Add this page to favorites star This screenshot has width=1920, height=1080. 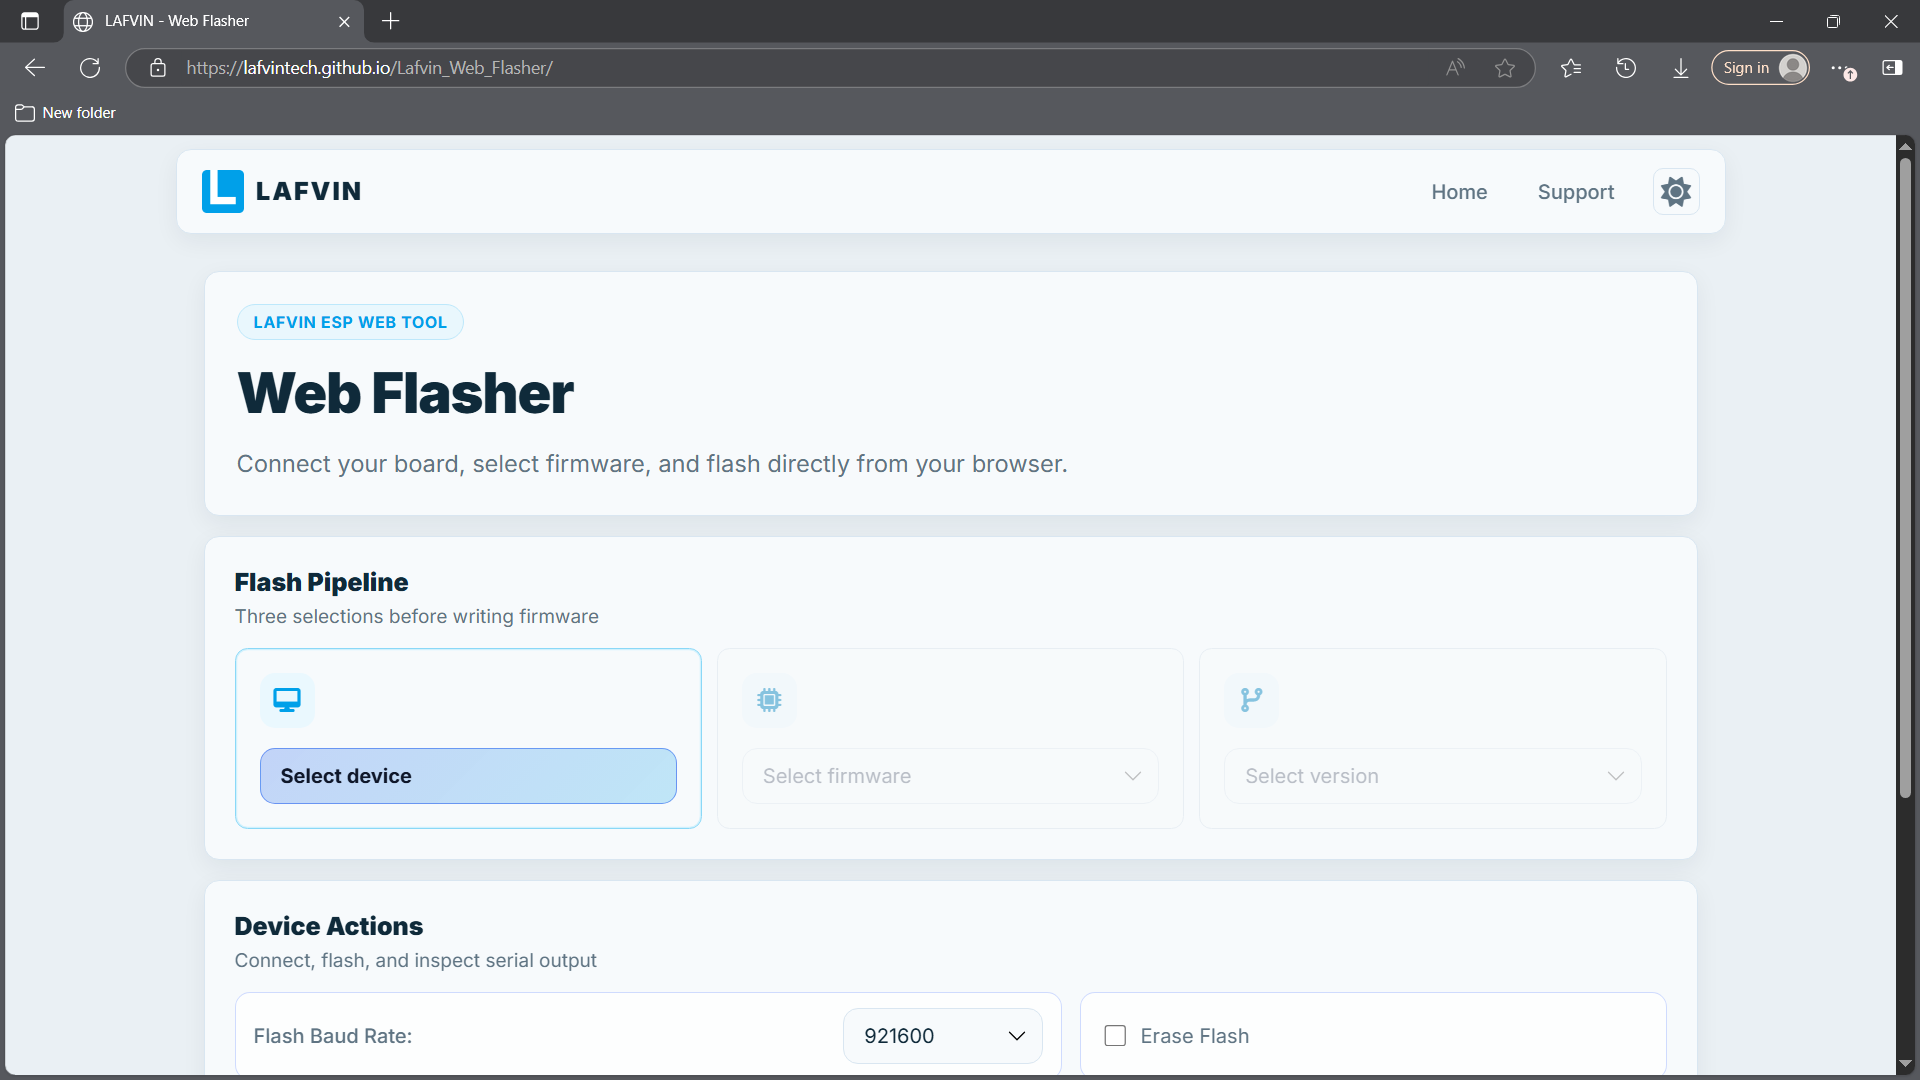point(1505,68)
